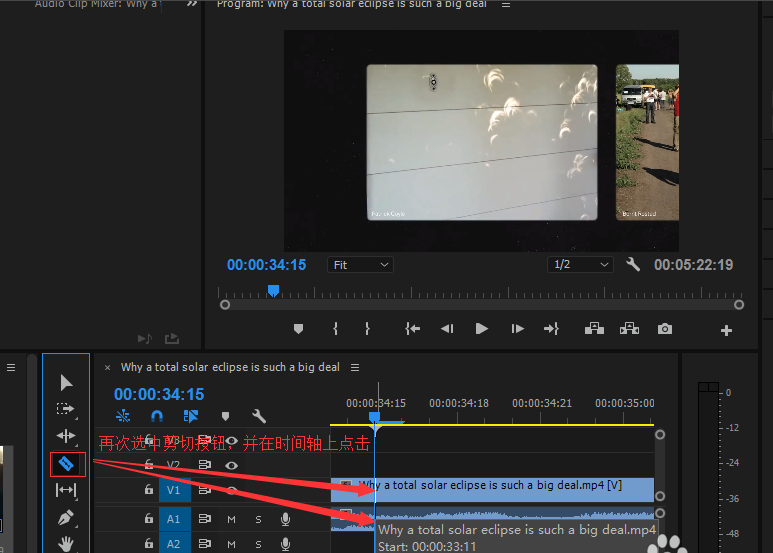Select the Slip tool
Screen dimensions: 773x553
(x=66, y=490)
